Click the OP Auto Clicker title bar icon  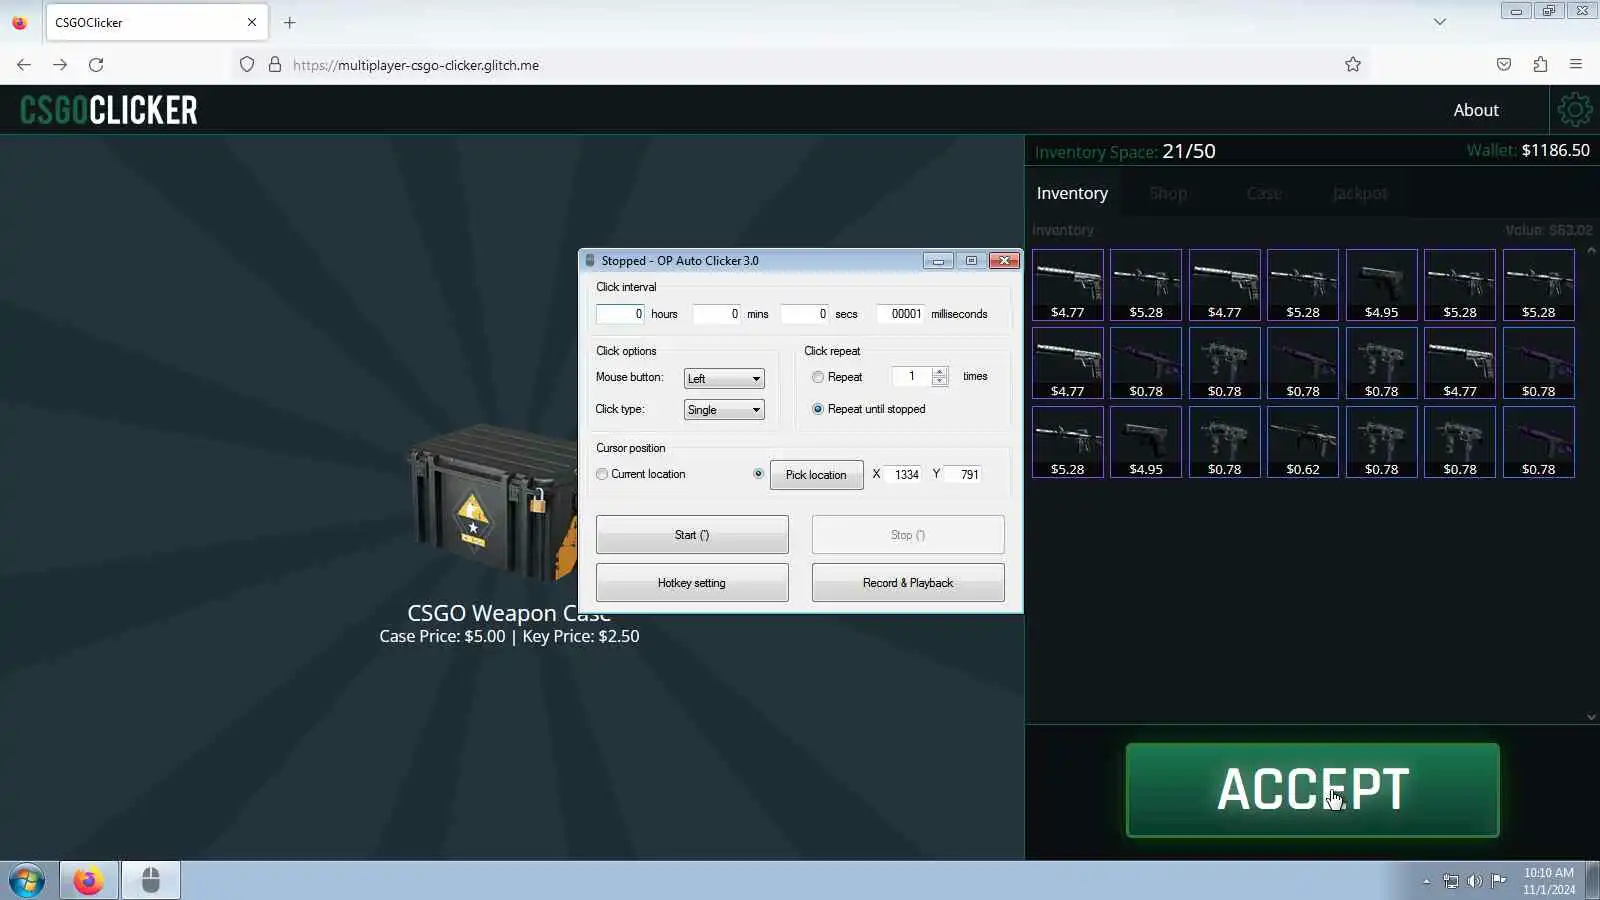[590, 261]
